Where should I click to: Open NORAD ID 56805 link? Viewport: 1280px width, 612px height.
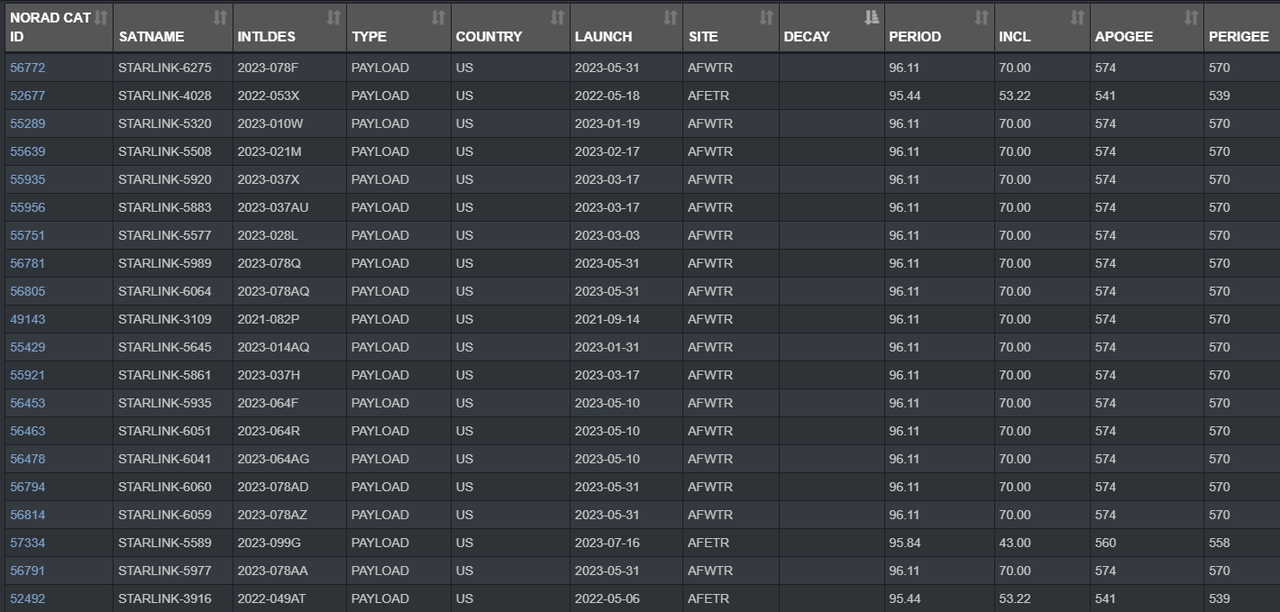pyautogui.click(x=27, y=292)
